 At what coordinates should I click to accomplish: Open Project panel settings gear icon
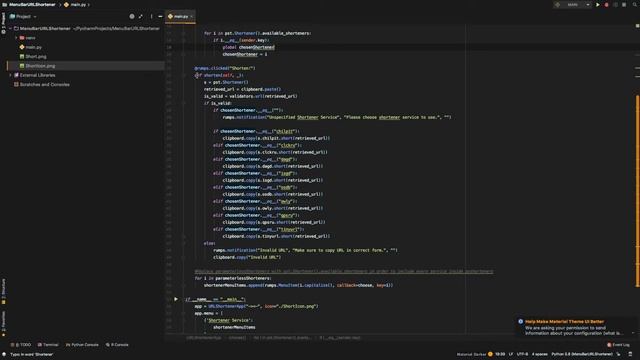click(x=132, y=16)
